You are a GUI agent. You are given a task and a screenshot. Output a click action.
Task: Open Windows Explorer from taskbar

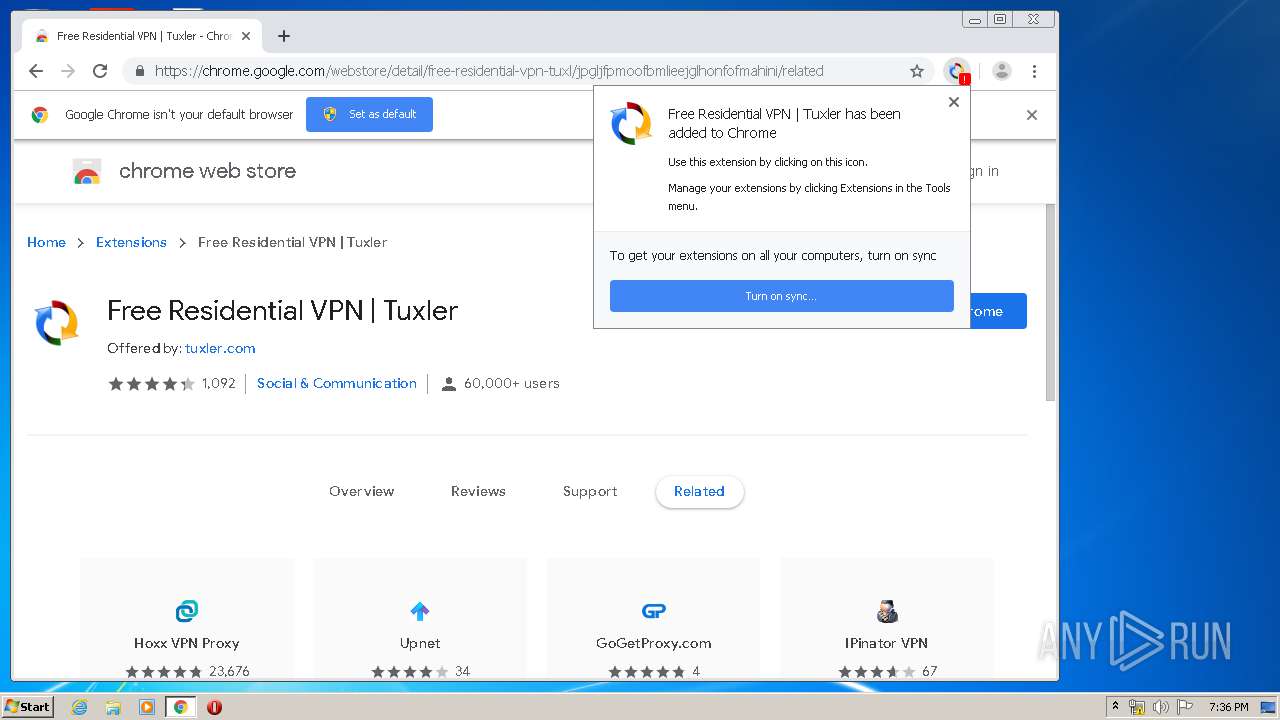click(113, 707)
